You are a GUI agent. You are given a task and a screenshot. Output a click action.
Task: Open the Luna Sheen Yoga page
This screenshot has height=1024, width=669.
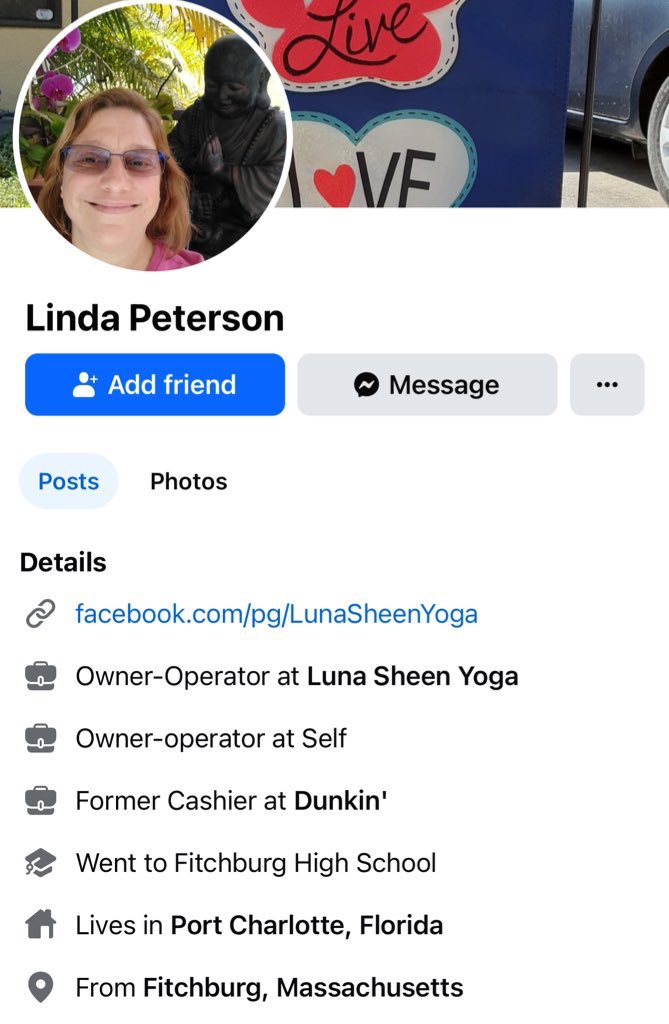(x=412, y=677)
